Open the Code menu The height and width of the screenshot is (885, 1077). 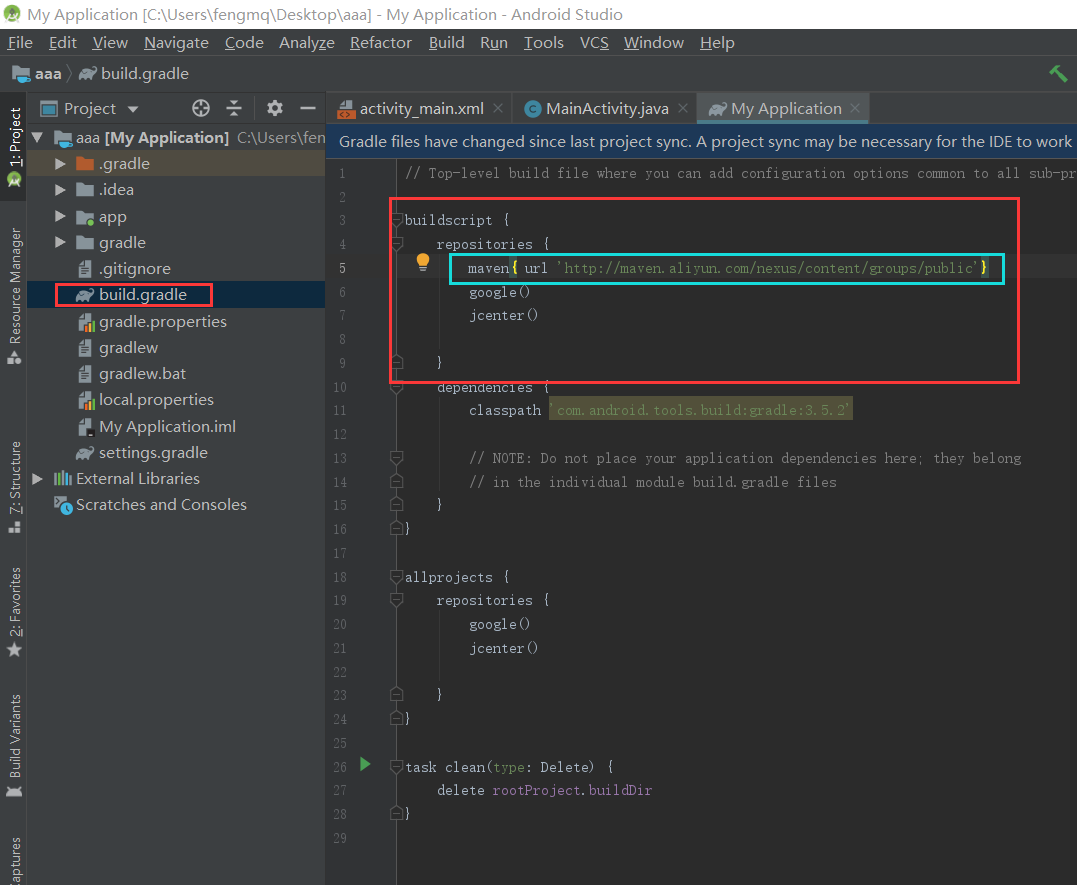[244, 43]
